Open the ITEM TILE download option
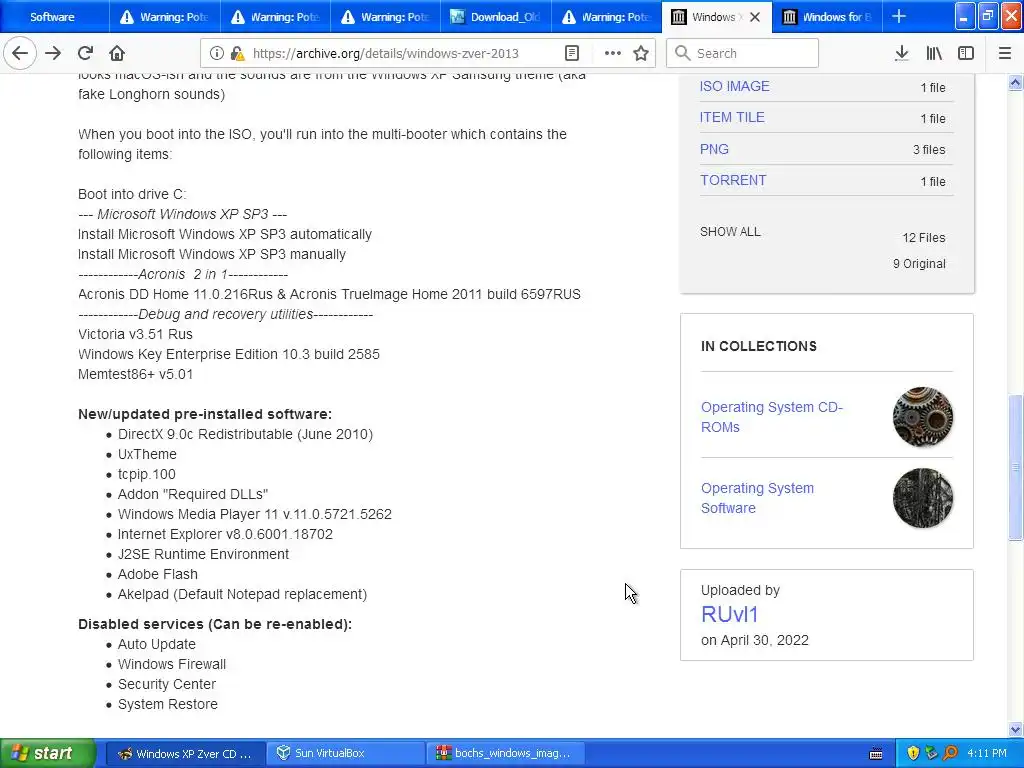Viewport: 1024px width, 768px height. tap(732, 118)
